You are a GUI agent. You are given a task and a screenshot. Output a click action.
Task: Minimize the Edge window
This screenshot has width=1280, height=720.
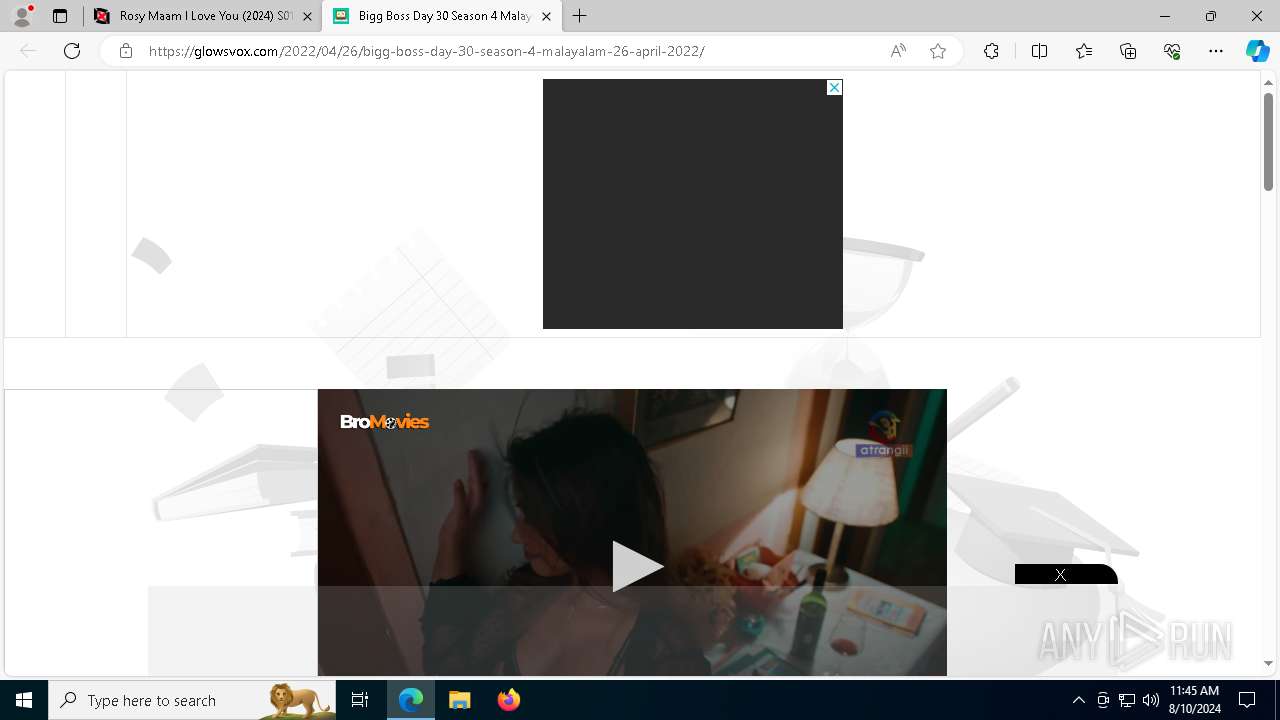pos(1165,16)
